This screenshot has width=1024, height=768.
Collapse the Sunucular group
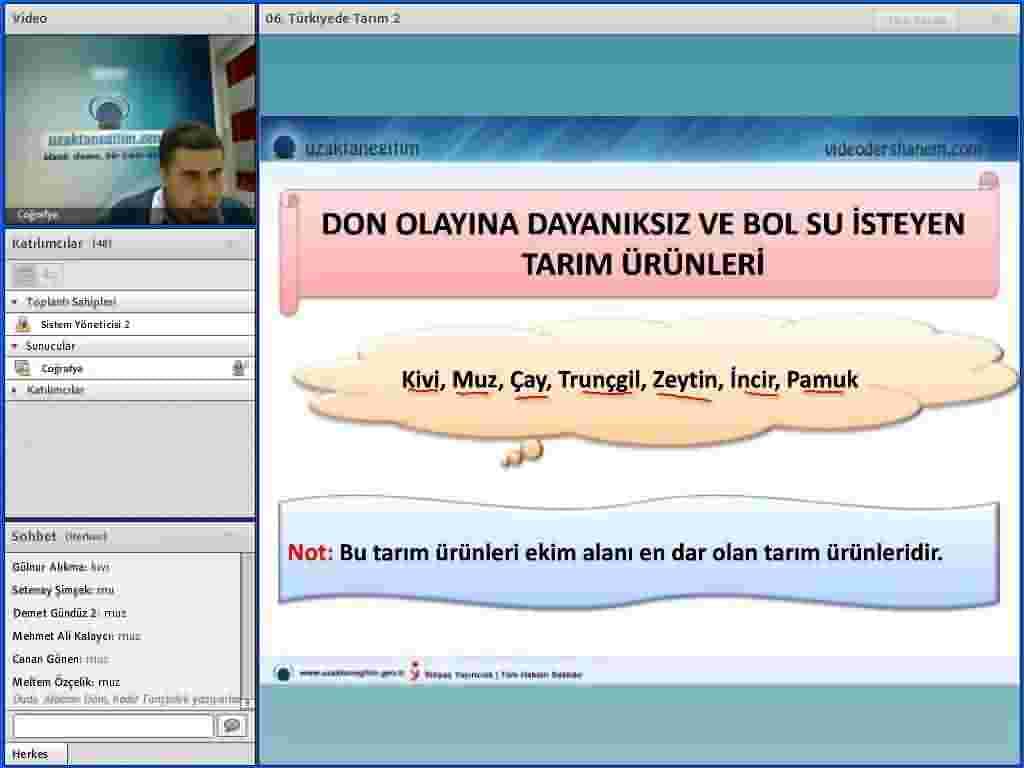point(14,346)
